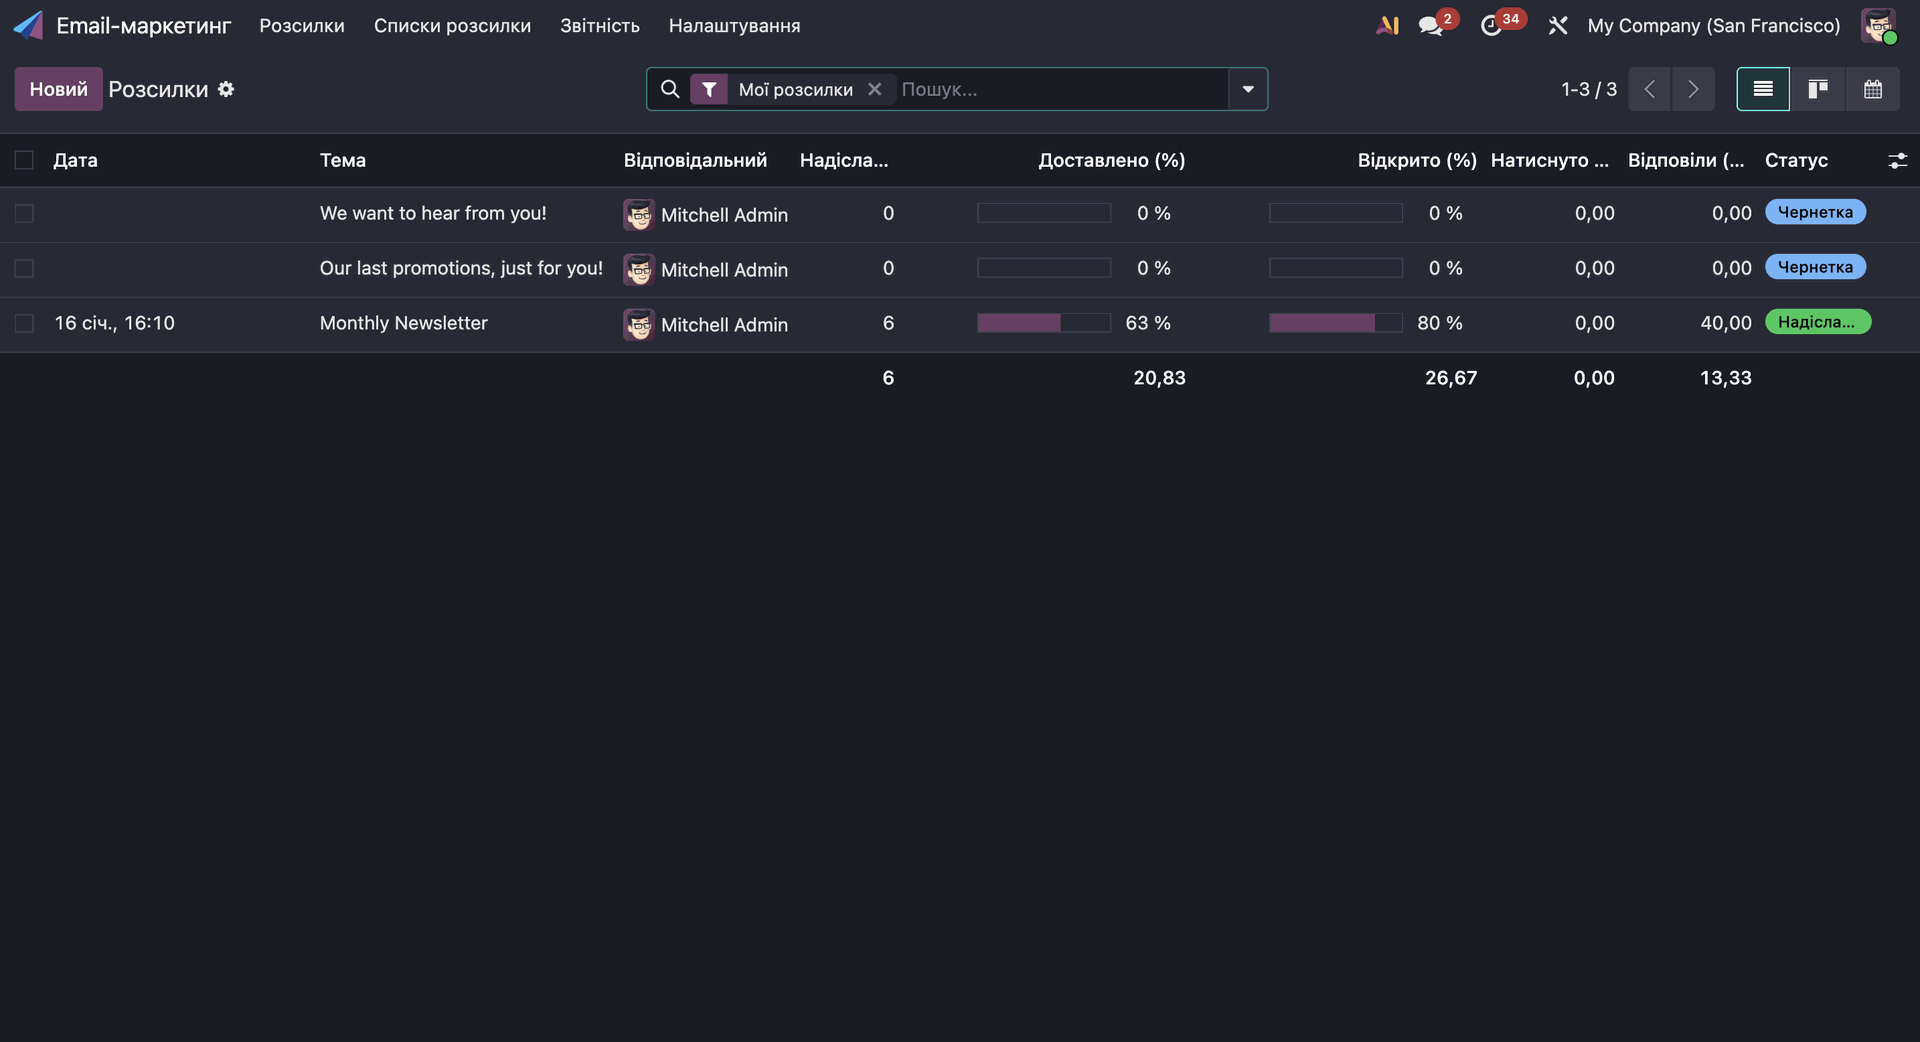Remove the Мої розсилки filter
Screen dimensions: 1920x1042
874,89
